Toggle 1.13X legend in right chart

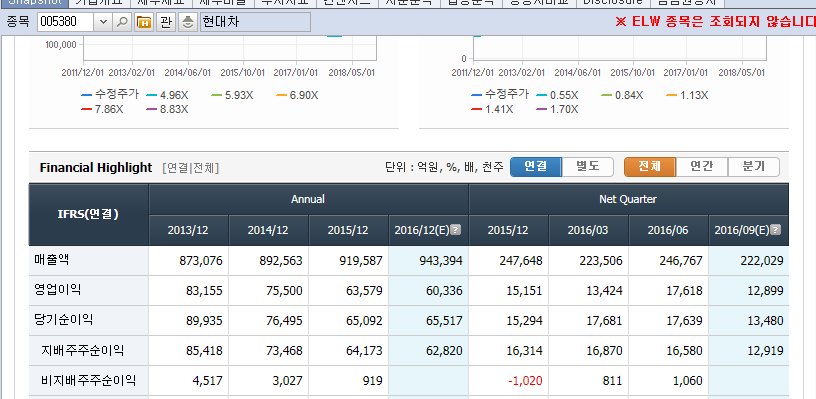point(687,95)
